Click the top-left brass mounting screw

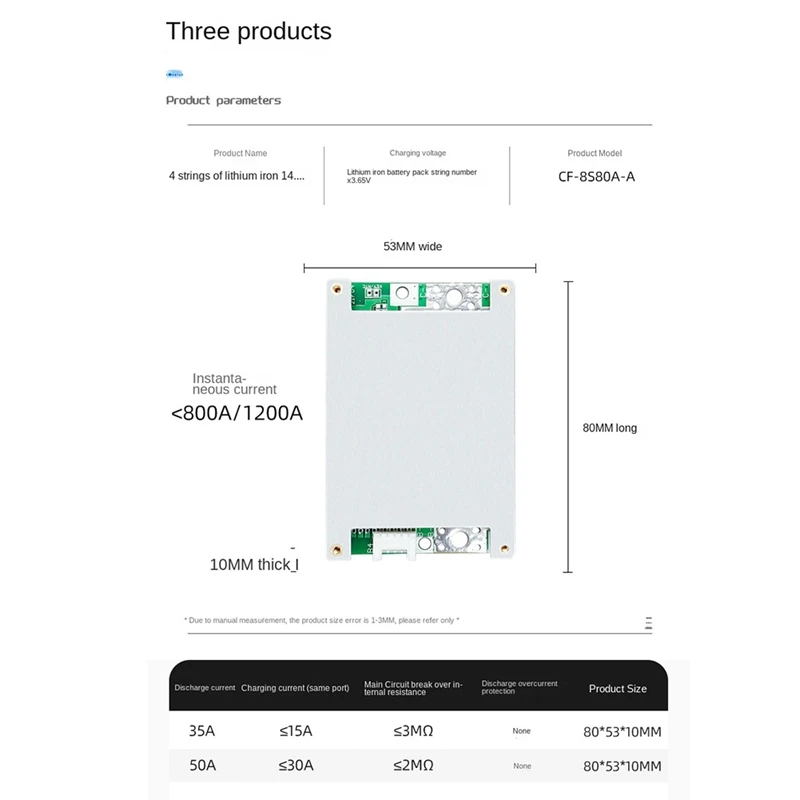coord(337,291)
